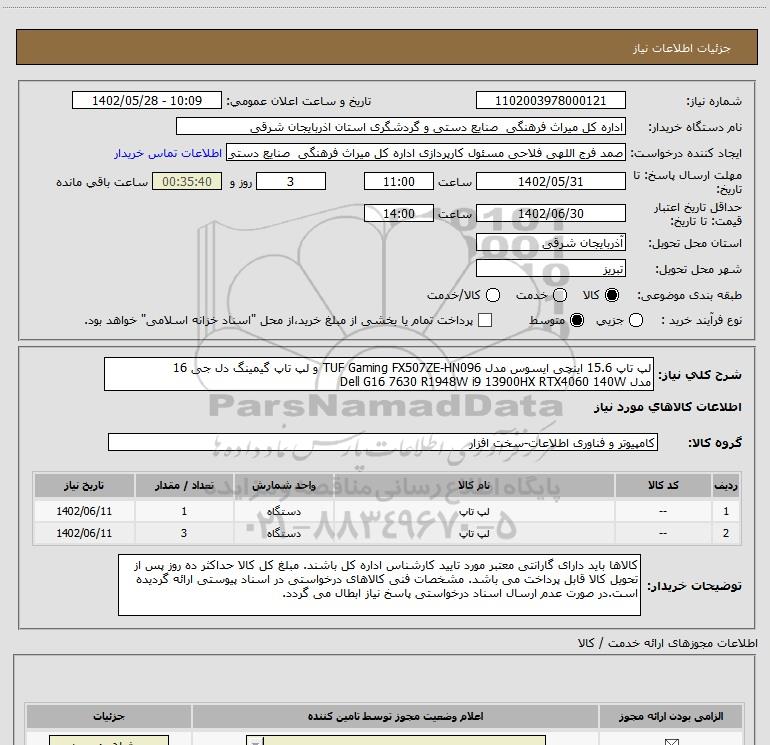Click the buyer organization name field

click(401, 127)
